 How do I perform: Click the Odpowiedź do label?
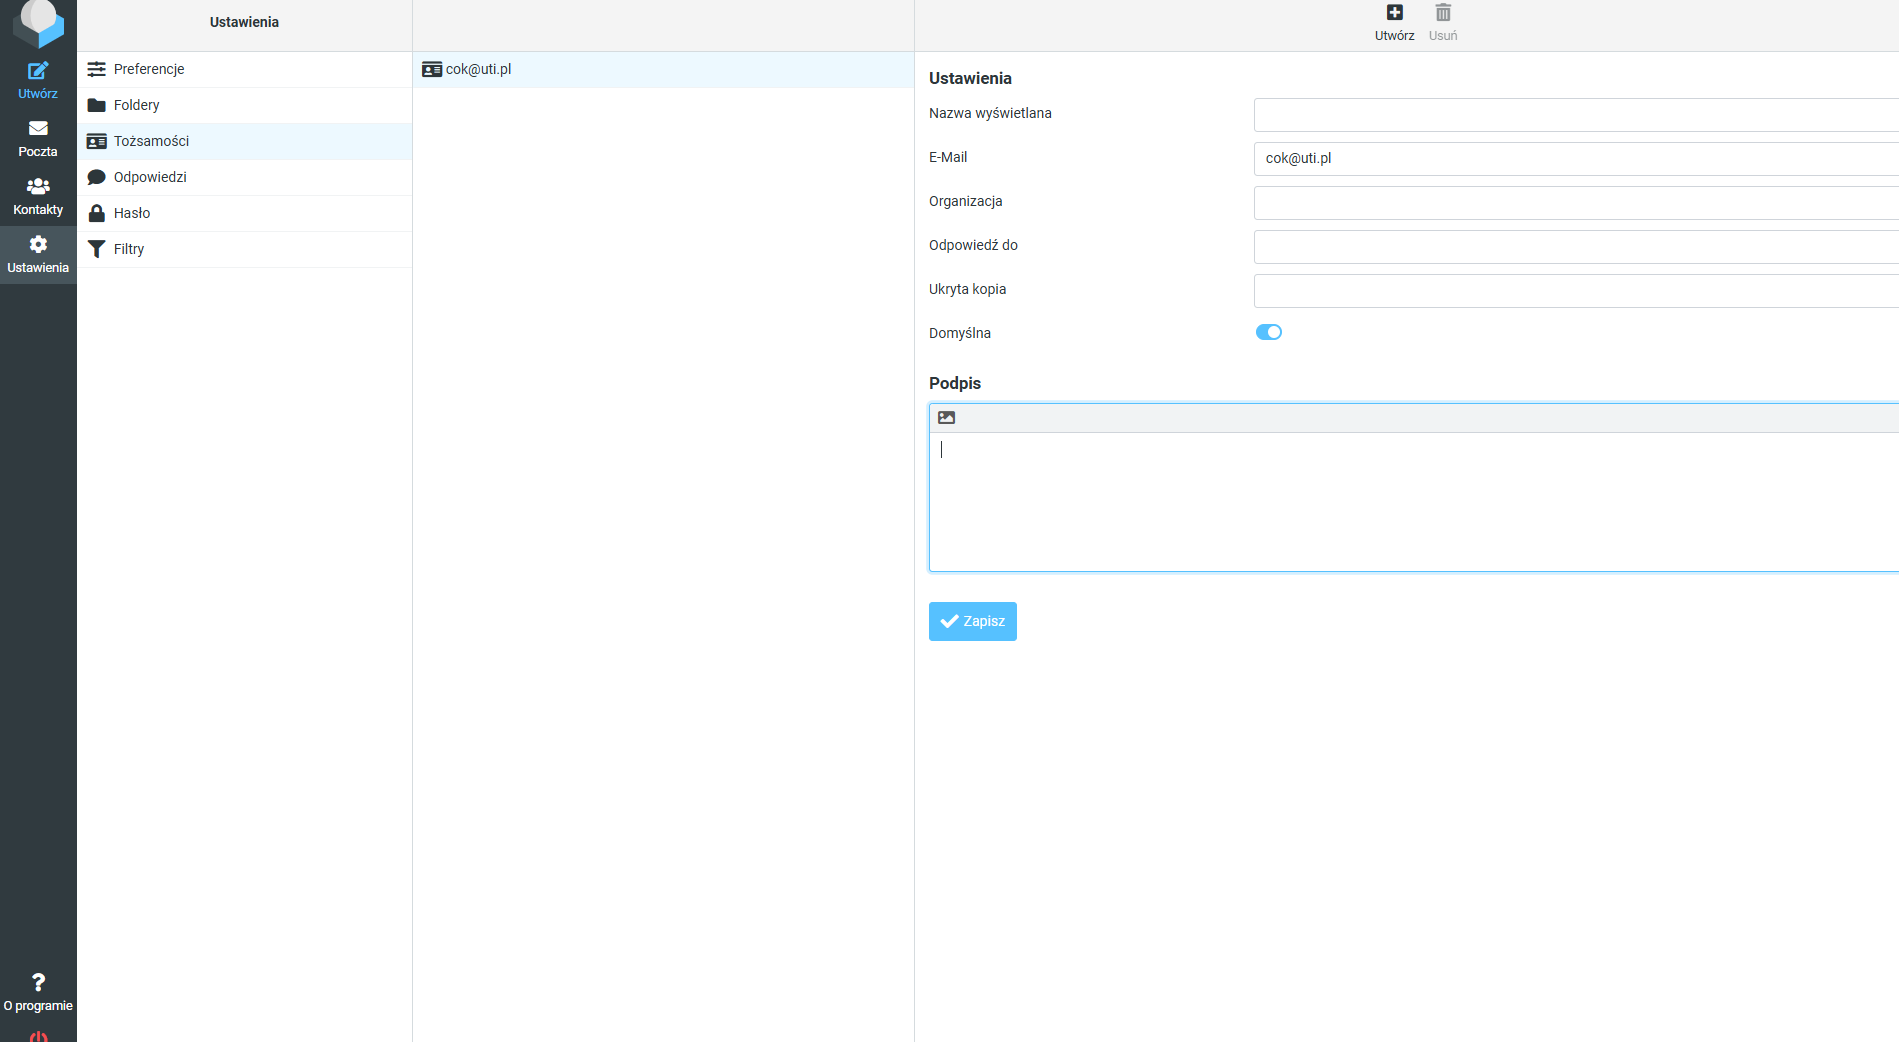click(x=973, y=245)
